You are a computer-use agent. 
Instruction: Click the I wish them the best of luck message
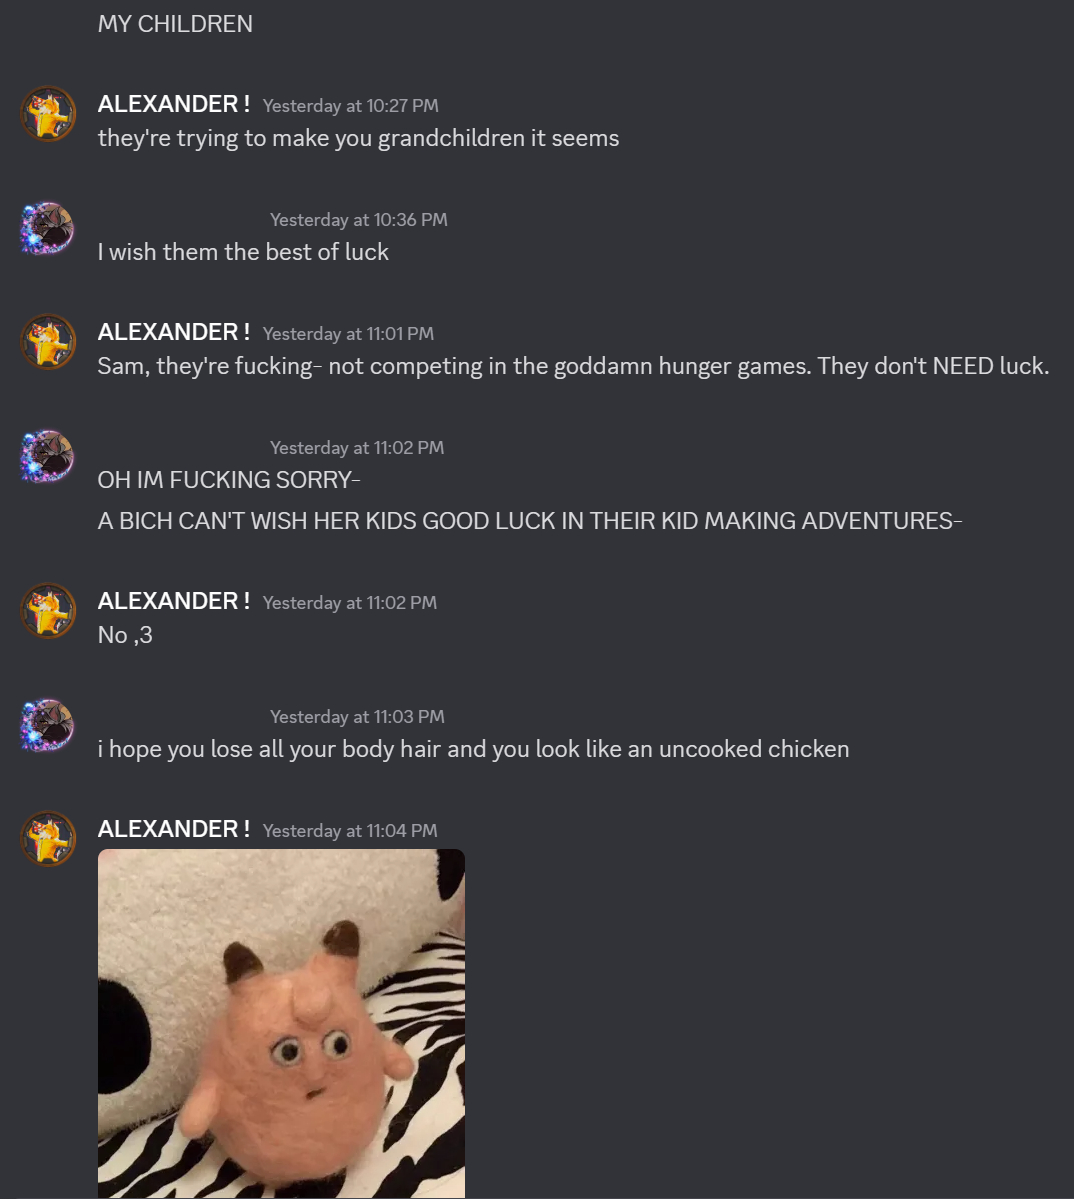(x=243, y=252)
